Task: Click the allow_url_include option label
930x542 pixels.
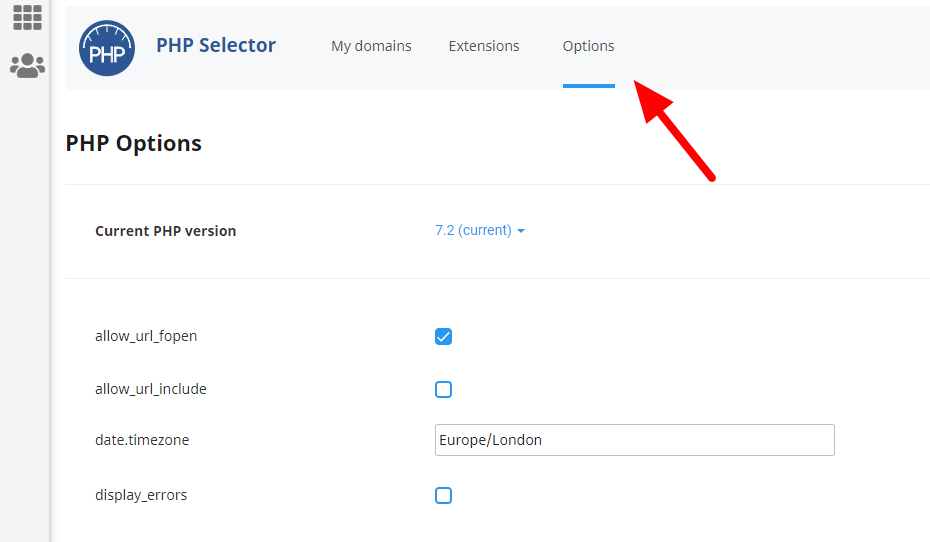Action: pyautogui.click(x=151, y=389)
